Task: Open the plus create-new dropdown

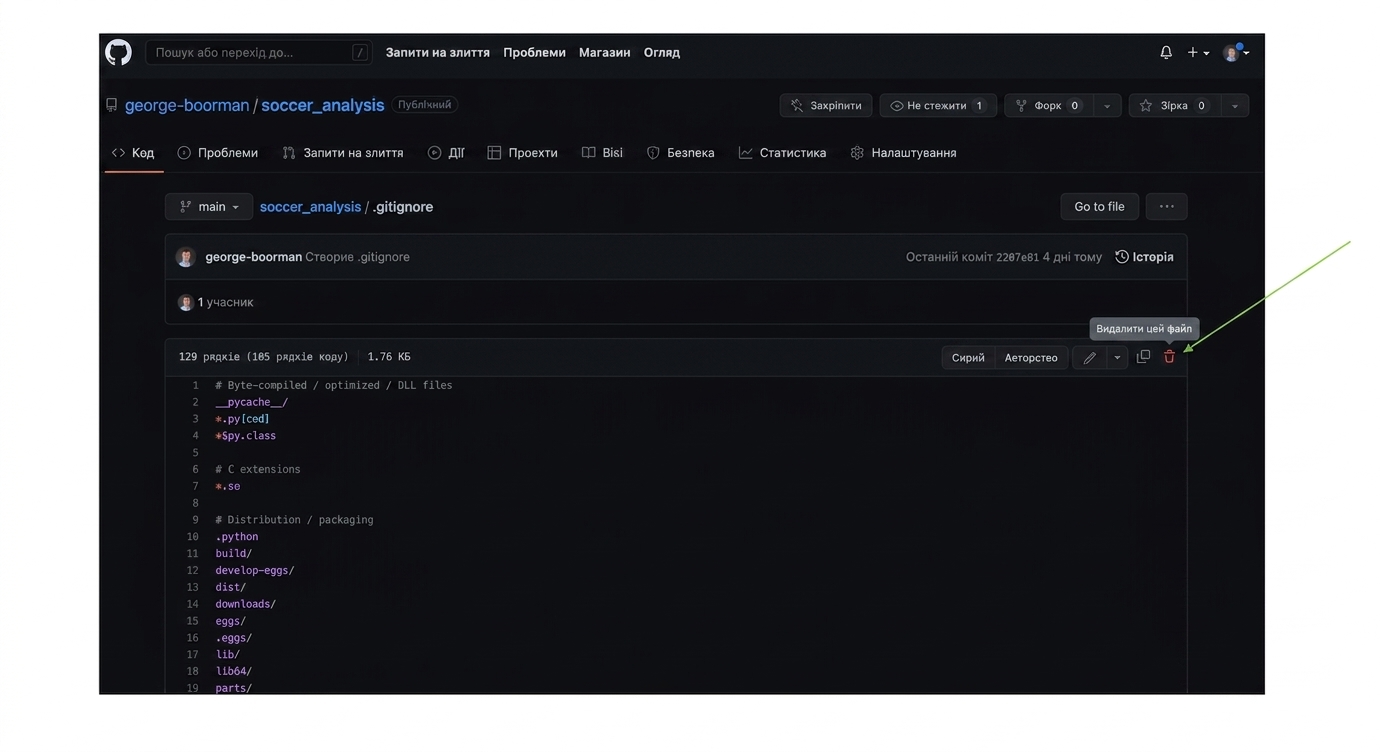Action: [1198, 52]
